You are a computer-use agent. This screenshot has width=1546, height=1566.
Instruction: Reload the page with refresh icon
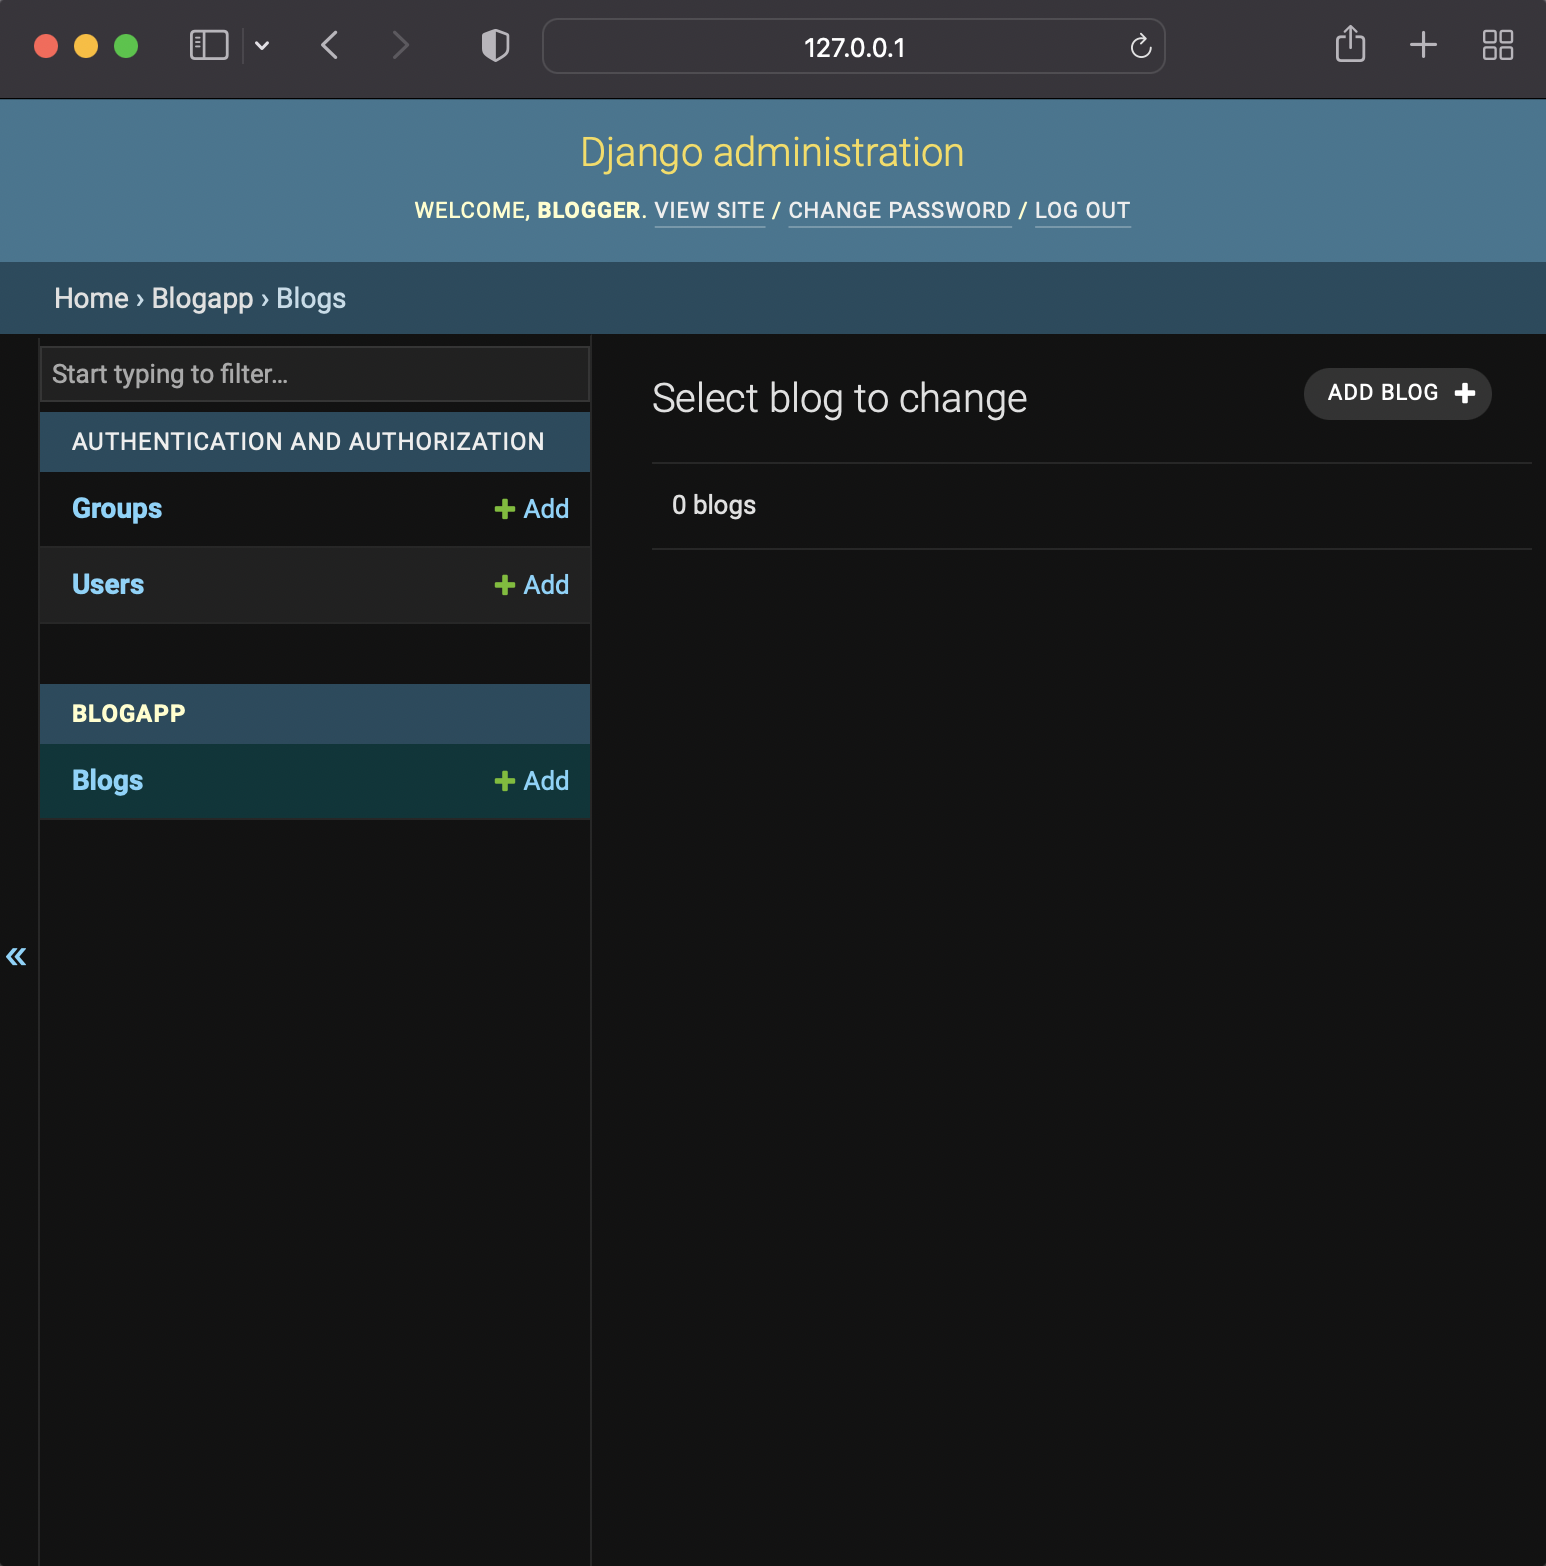(x=1140, y=46)
